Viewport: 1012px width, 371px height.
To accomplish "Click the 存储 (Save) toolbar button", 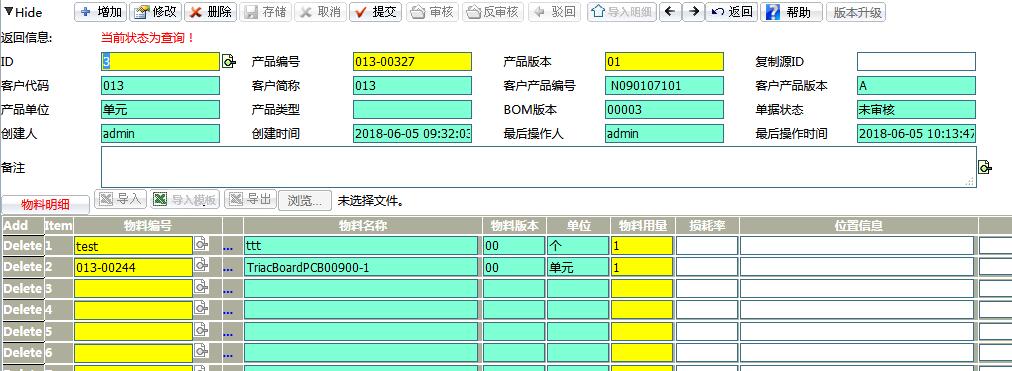I will pyautogui.click(x=265, y=12).
